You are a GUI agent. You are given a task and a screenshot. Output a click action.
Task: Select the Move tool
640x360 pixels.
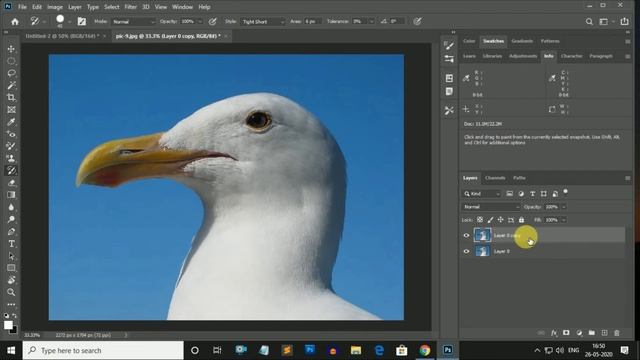click(11, 49)
